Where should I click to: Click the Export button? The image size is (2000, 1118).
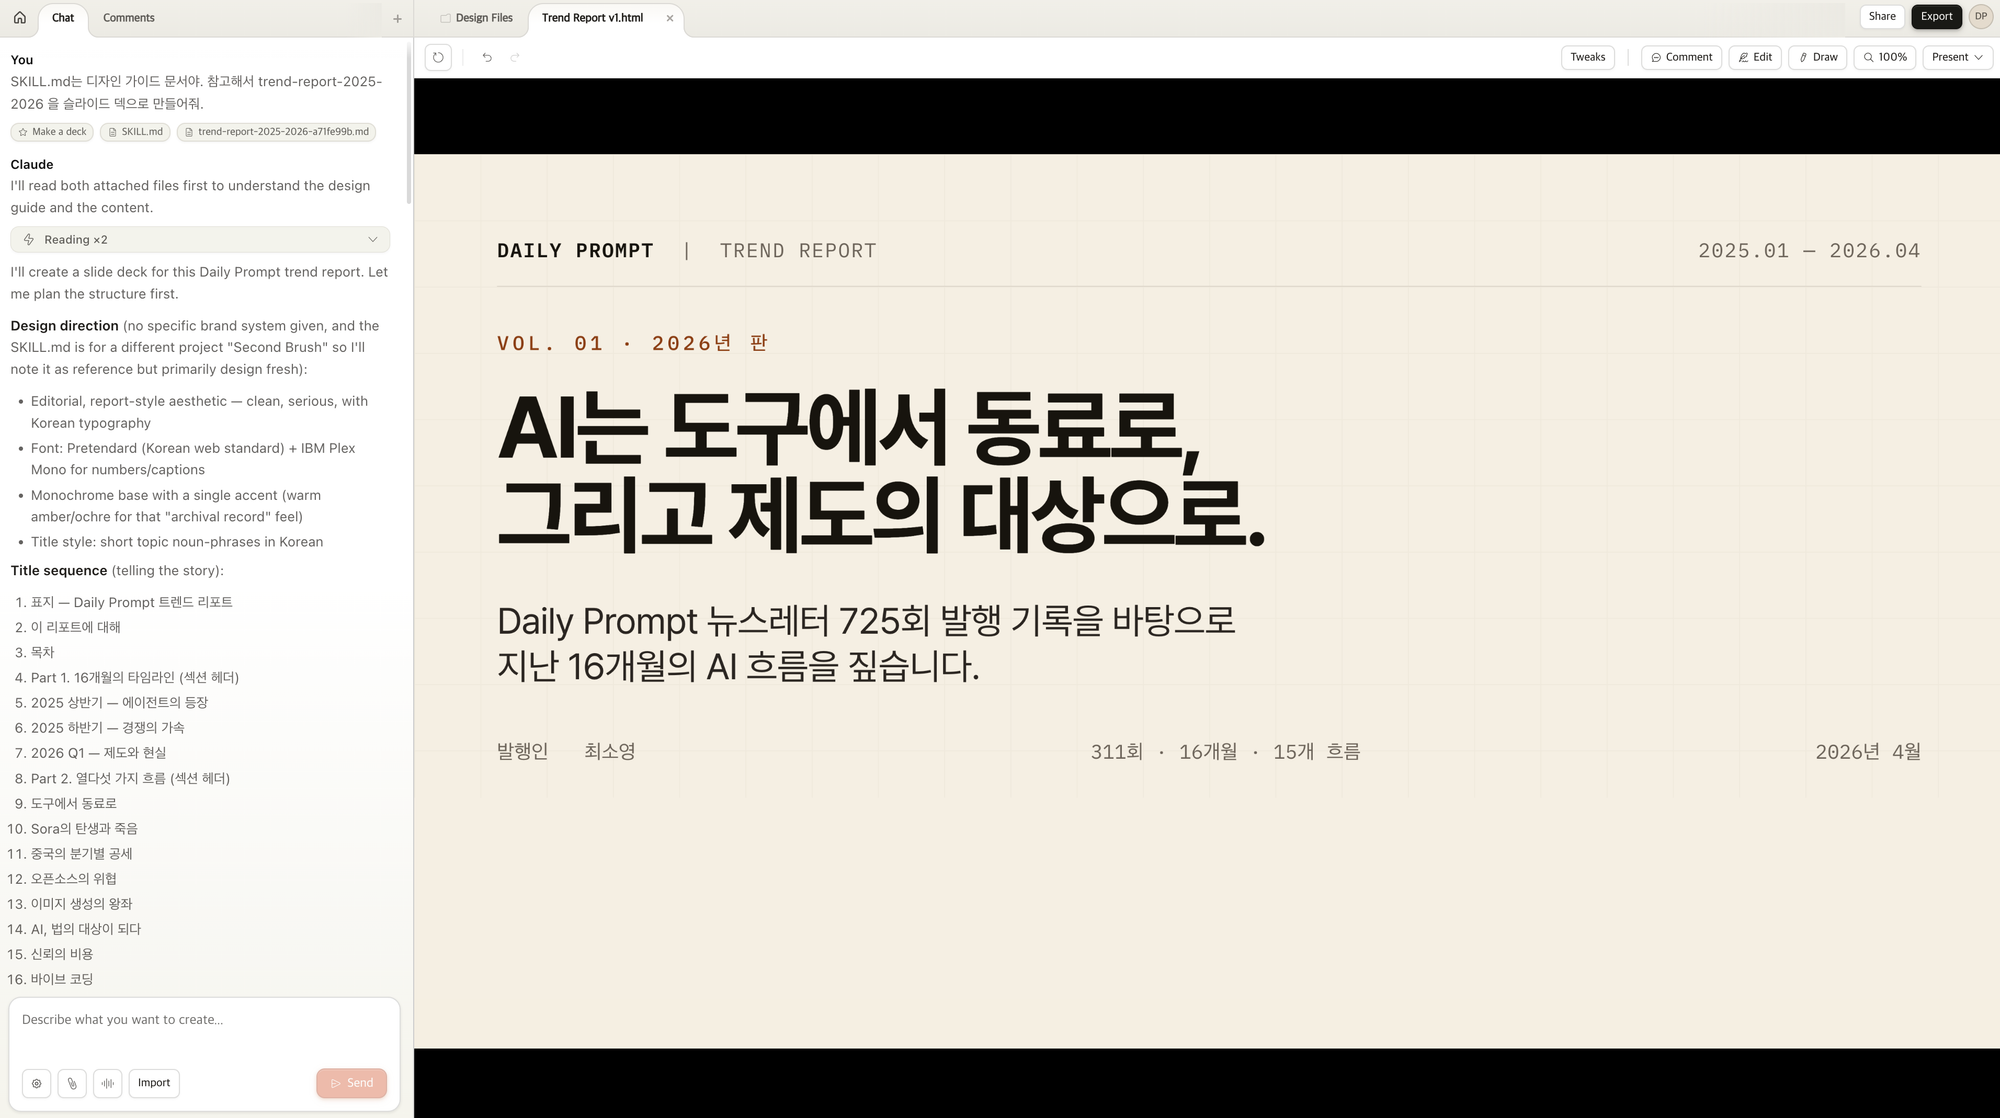point(1936,16)
